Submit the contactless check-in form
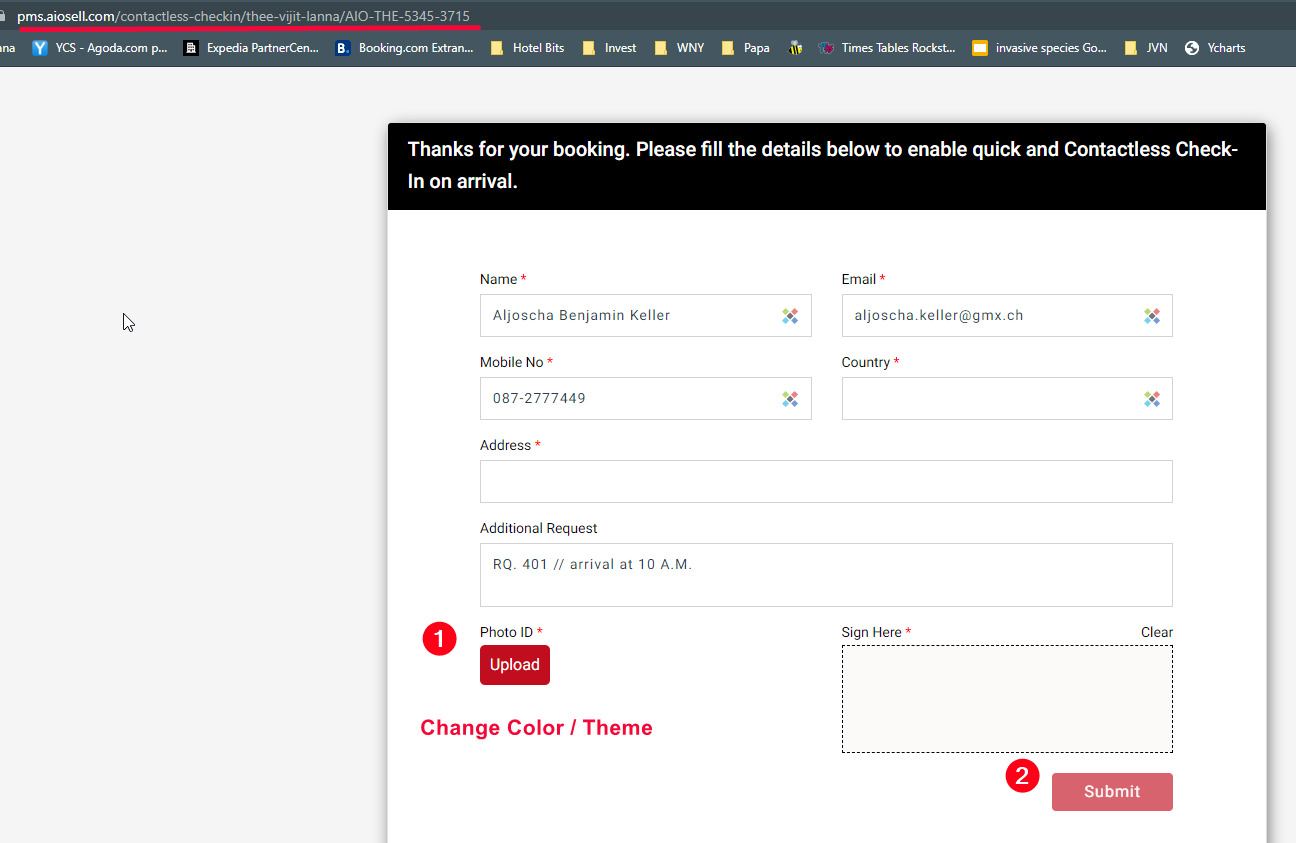 tap(1112, 792)
